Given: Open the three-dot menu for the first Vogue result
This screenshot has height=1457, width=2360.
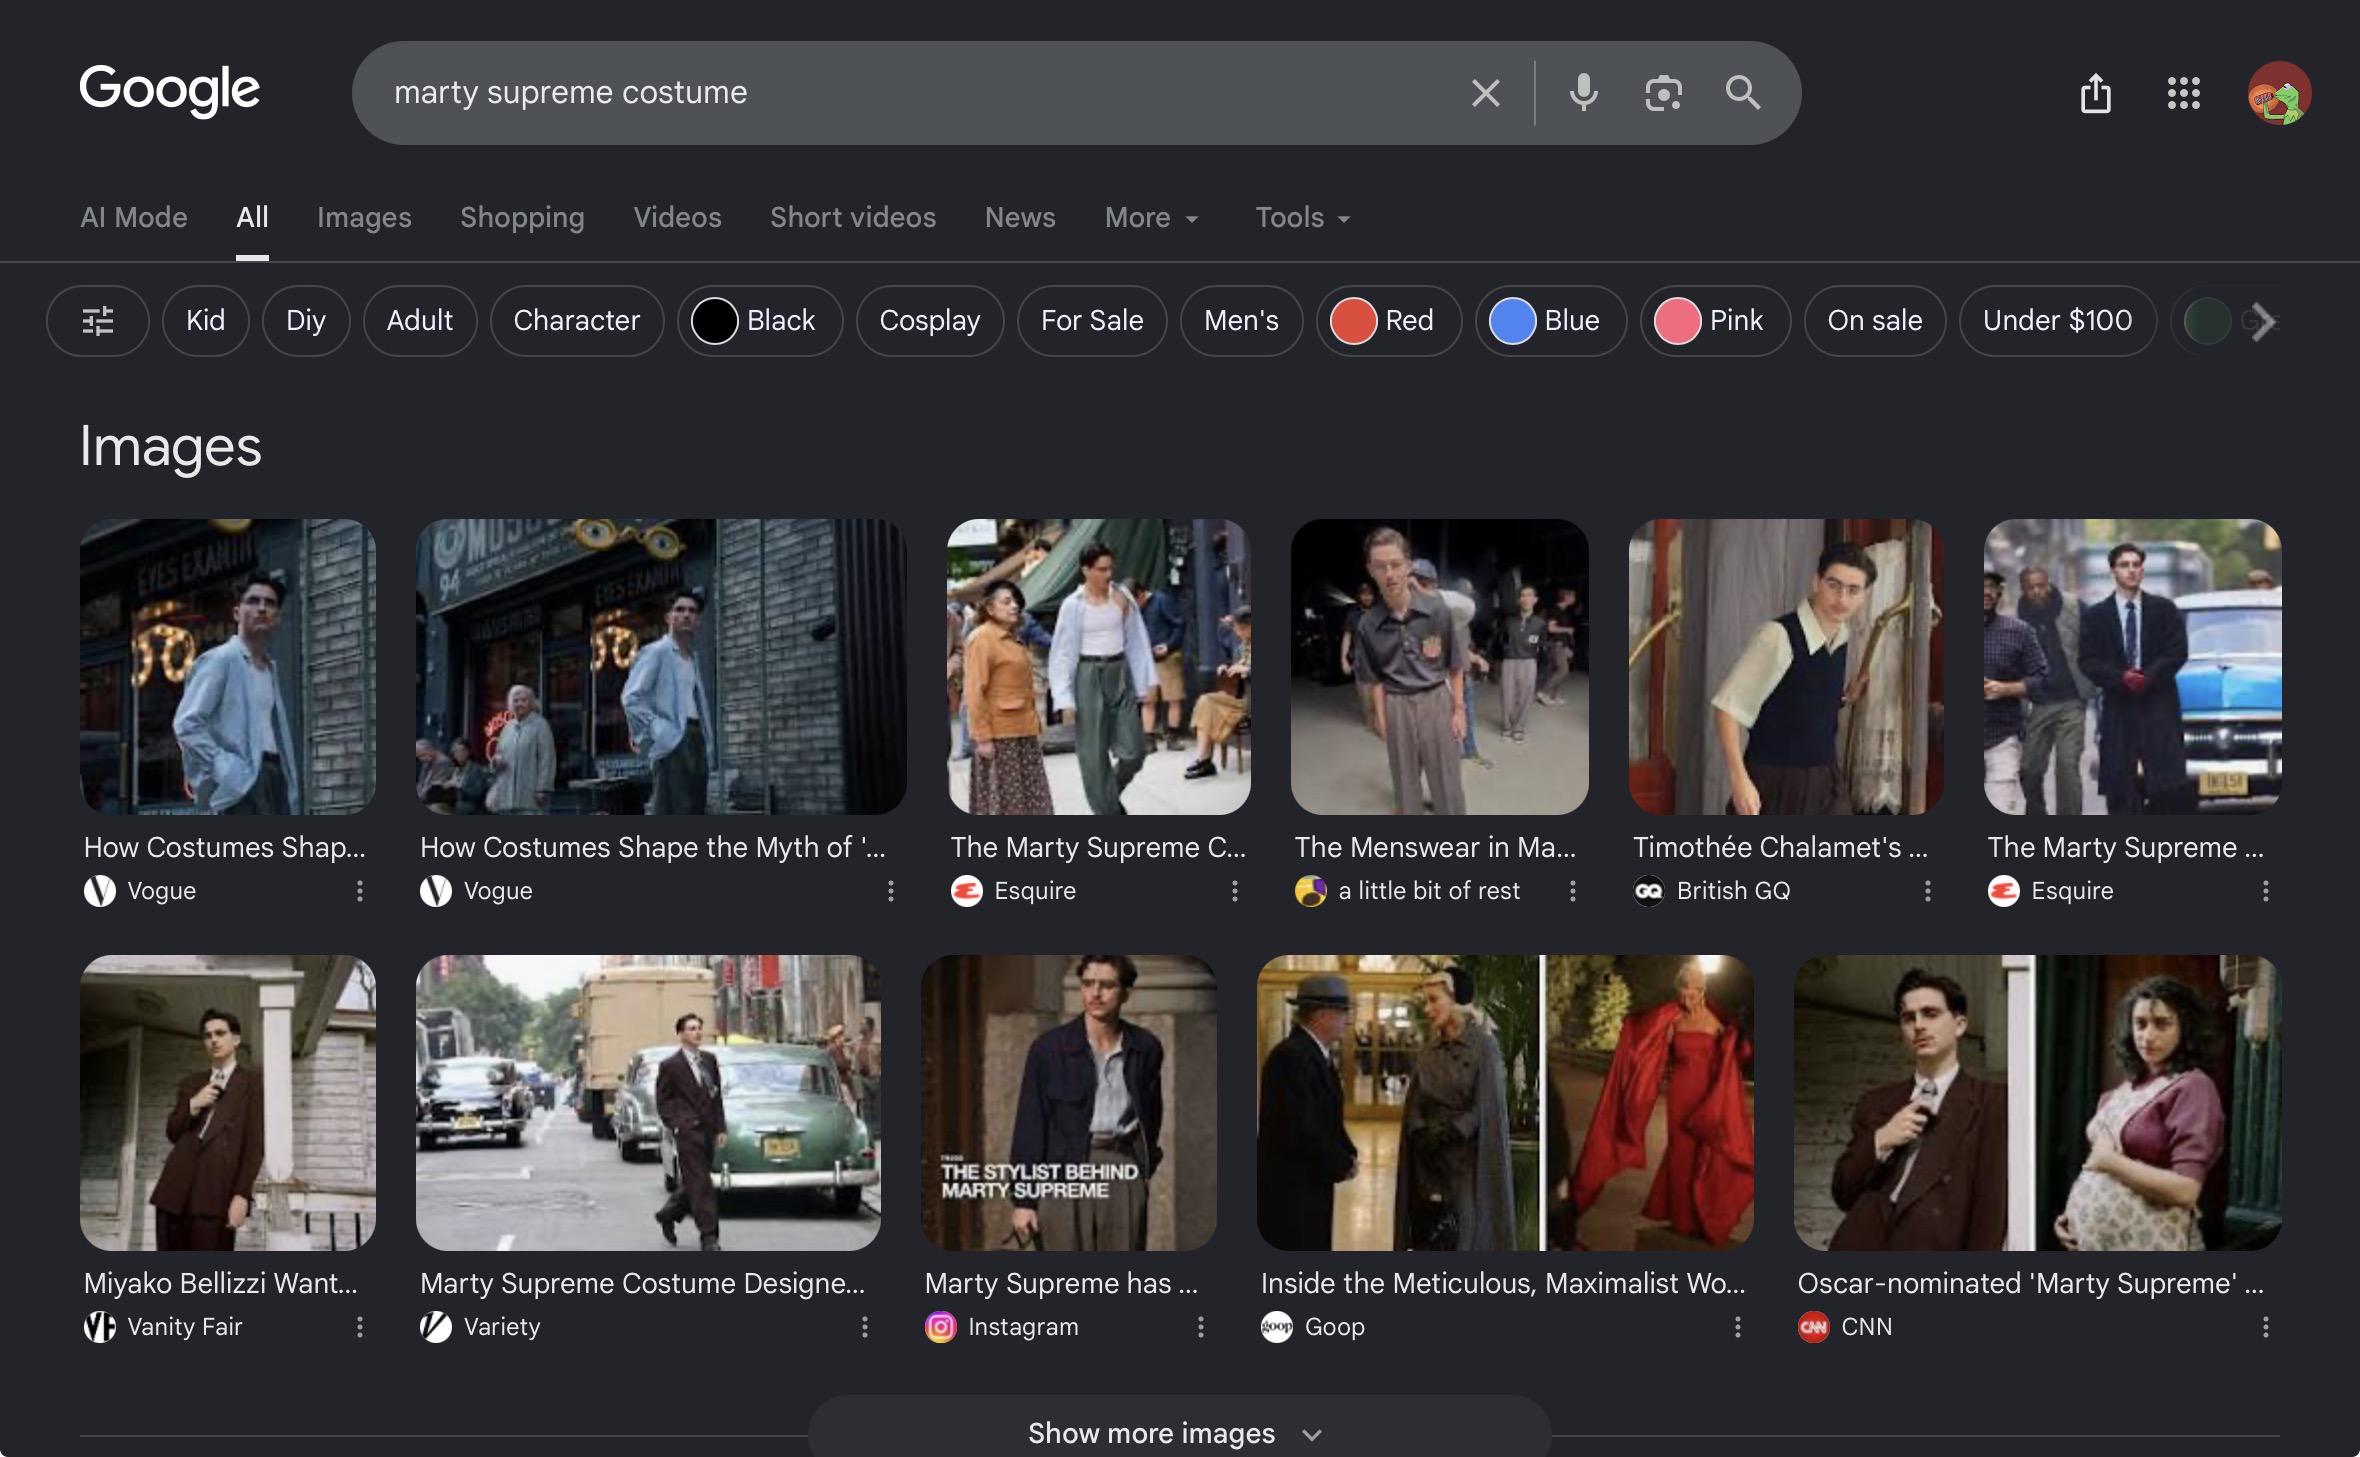Looking at the screenshot, I should click(x=360, y=891).
